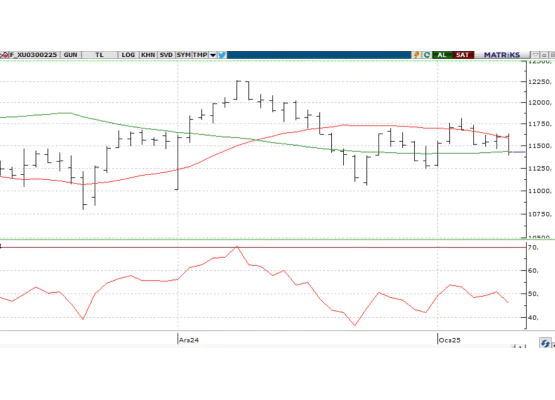Click the Twitter bird icon
The width and height of the screenshot is (555, 400).
tap(222, 55)
